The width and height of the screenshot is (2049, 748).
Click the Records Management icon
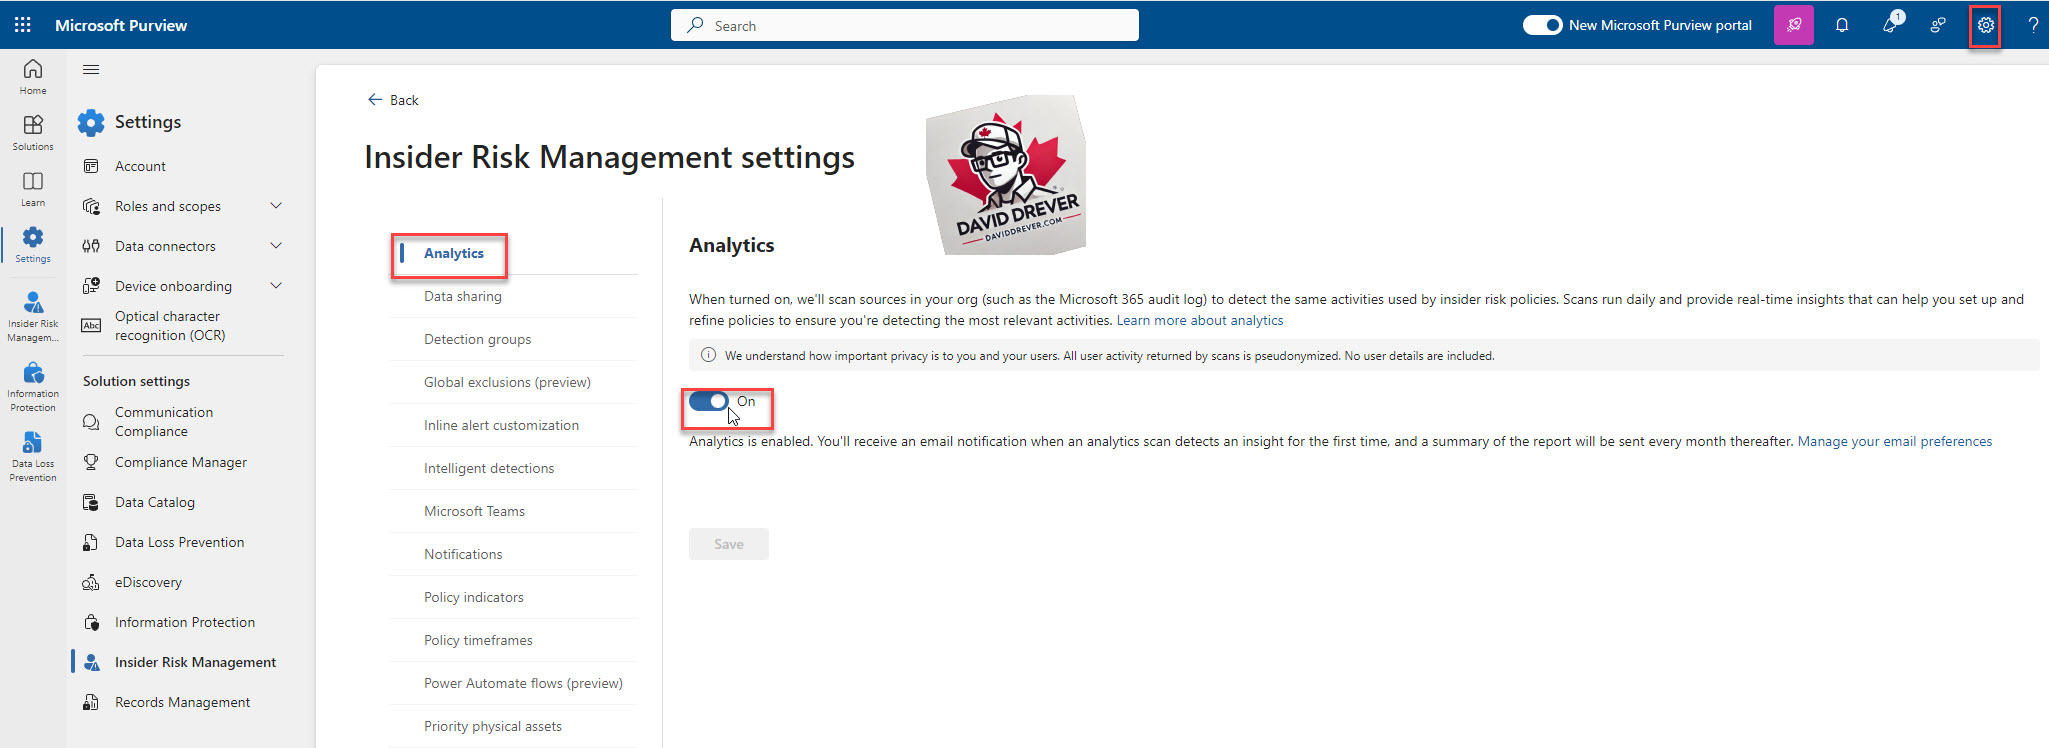(91, 702)
